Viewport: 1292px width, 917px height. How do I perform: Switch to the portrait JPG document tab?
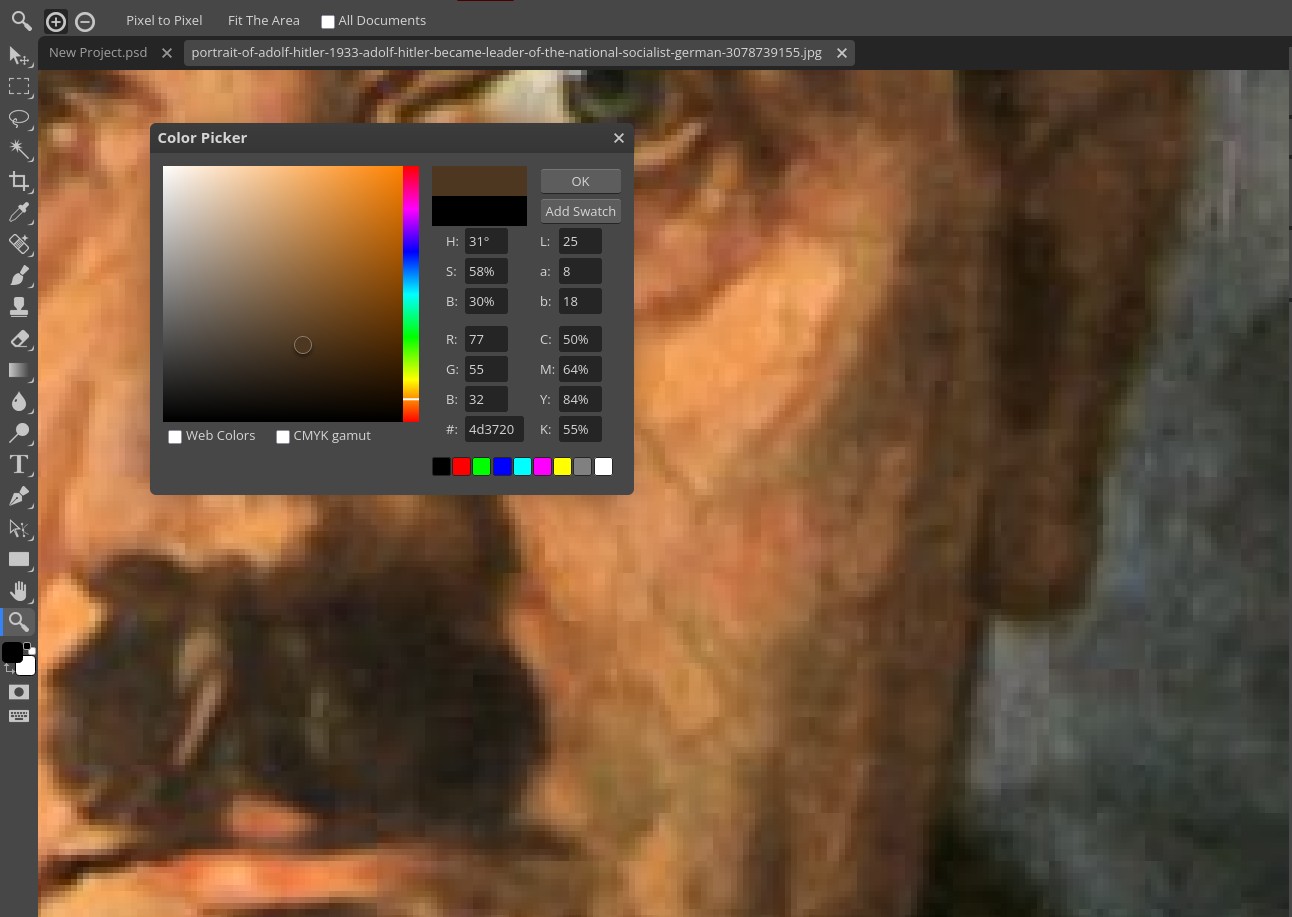(506, 52)
